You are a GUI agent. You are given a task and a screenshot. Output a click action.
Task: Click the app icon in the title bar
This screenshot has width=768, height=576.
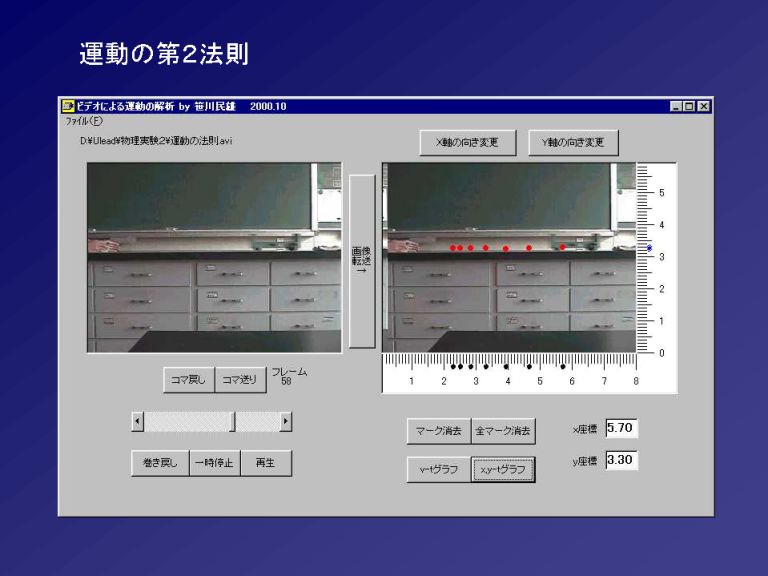pos(68,106)
